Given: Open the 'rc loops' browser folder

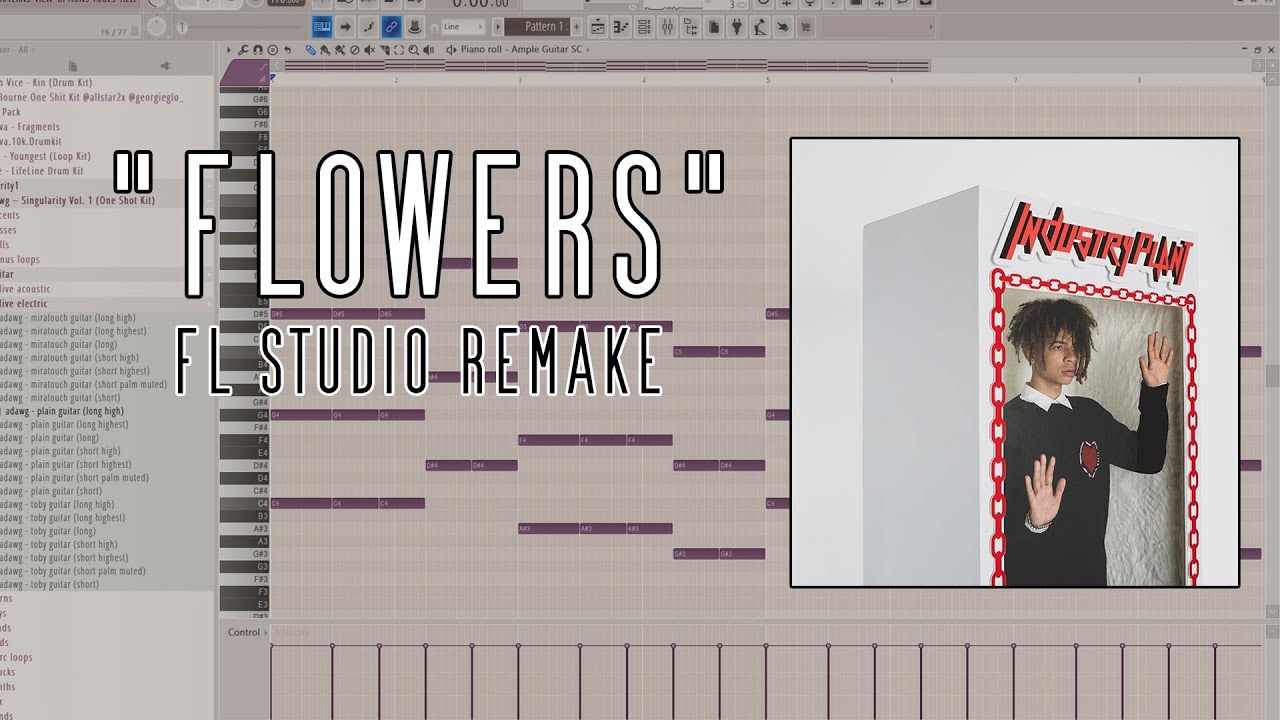Looking at the screenshot, I should (x=16, y=657).
